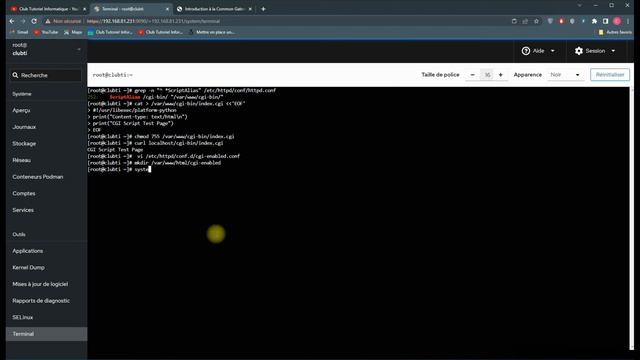Open the 'Autres favoris' bookmarks folder
The width and height of the screenshot is (640, 360).
pos(615,32)
